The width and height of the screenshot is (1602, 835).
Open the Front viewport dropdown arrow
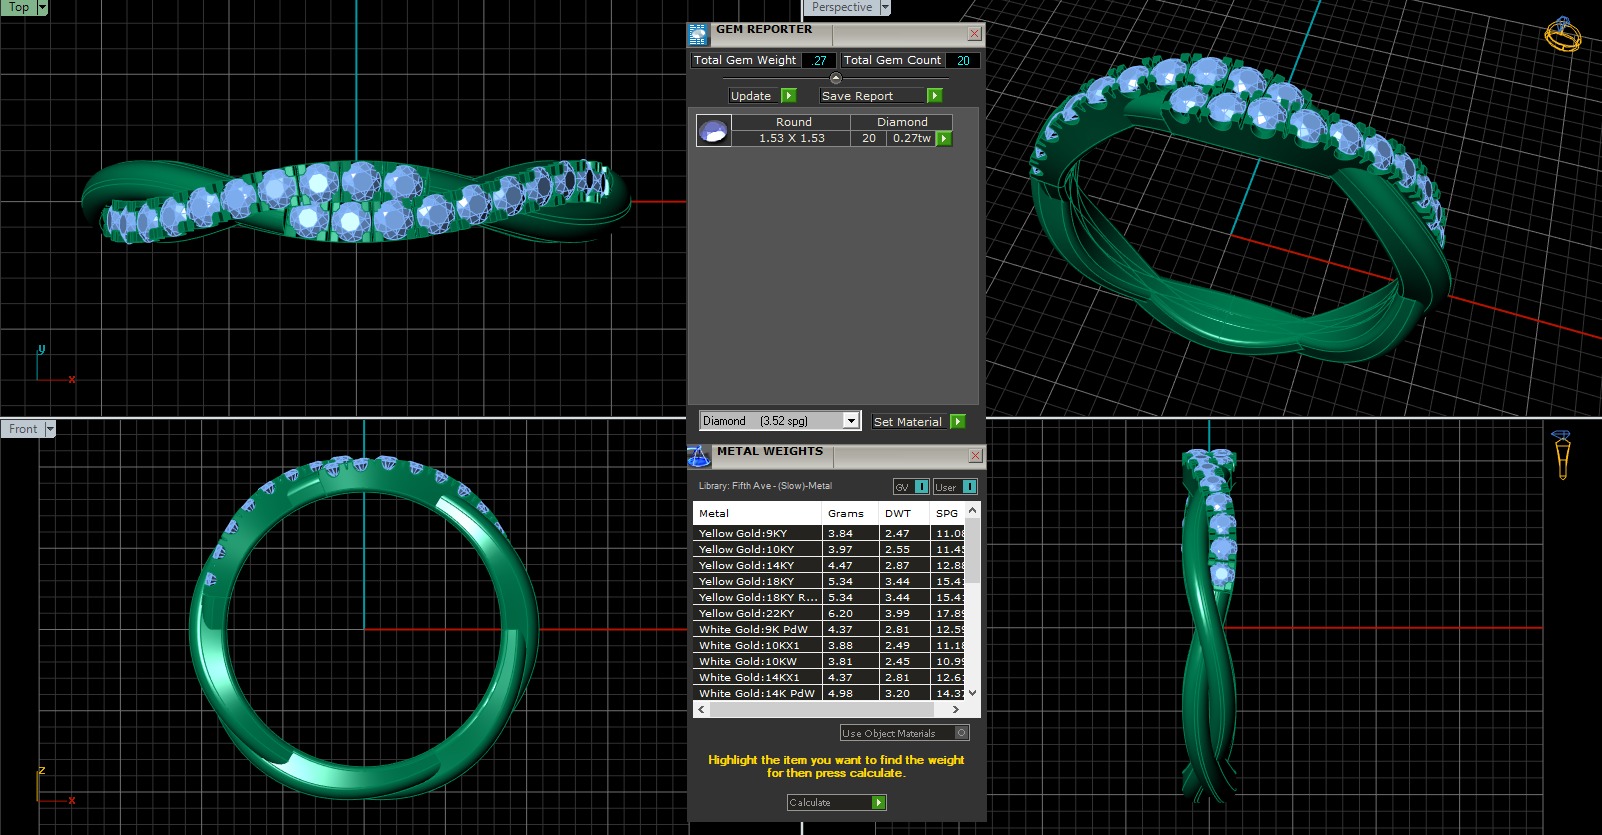click(x=50, y=429)
